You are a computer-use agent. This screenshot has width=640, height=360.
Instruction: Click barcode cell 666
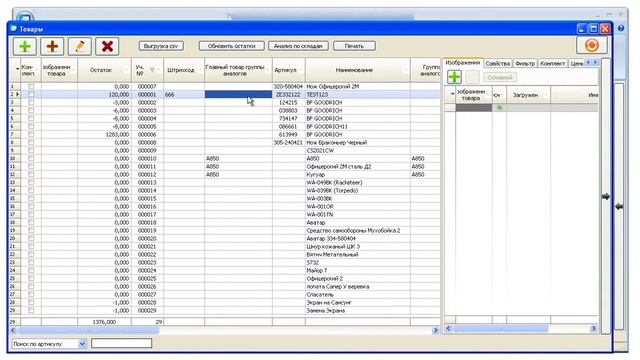click(x=184, y=94)
